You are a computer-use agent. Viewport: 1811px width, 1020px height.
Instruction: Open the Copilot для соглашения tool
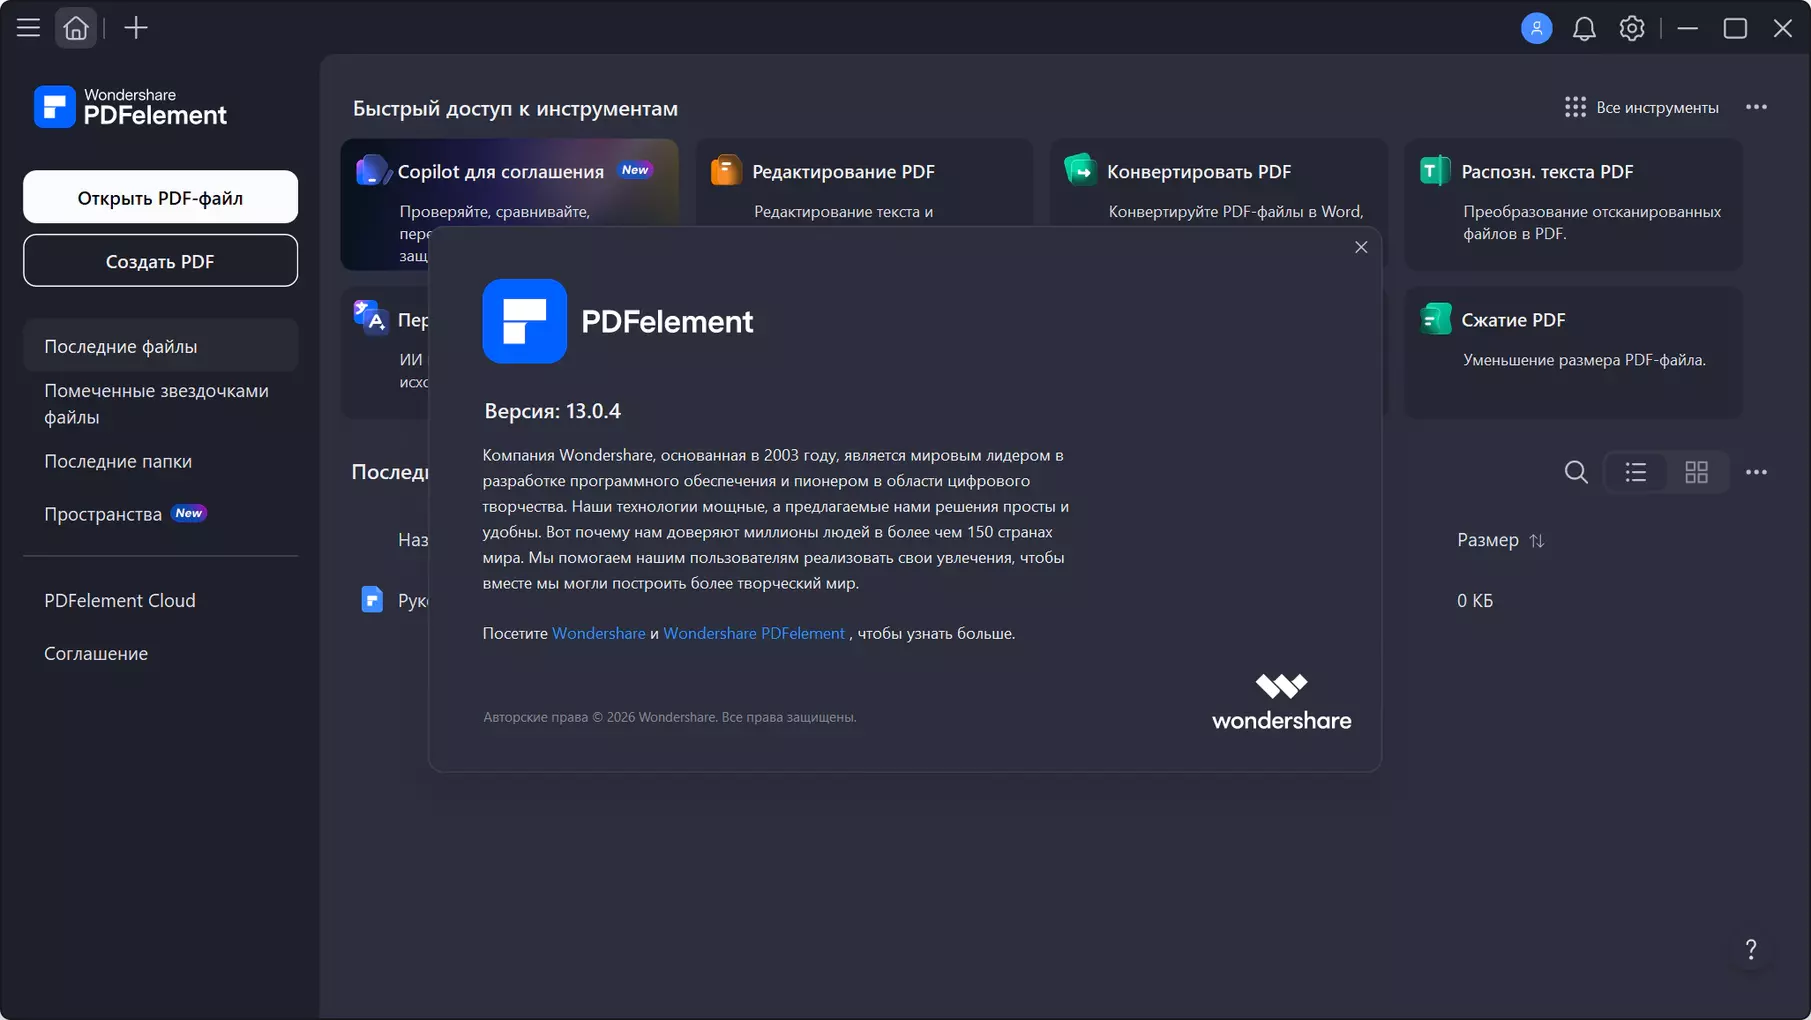[x=509, y=204]
